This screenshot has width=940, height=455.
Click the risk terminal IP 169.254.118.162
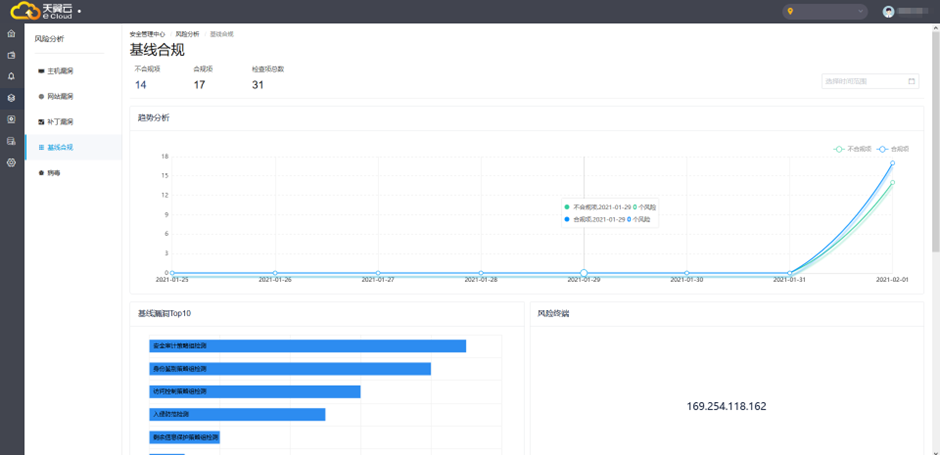tap(726, 406)
